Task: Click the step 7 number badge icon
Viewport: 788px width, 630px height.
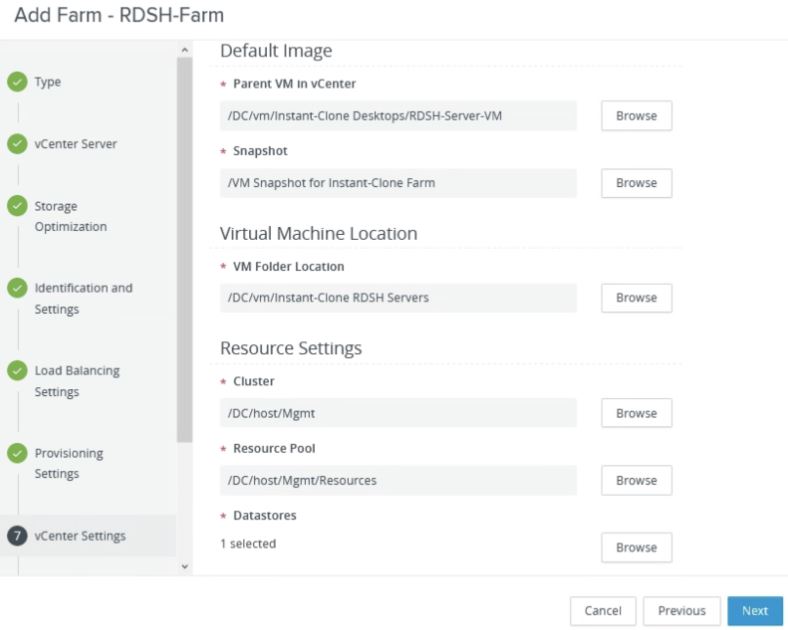Action: click(x=17, y=535)
